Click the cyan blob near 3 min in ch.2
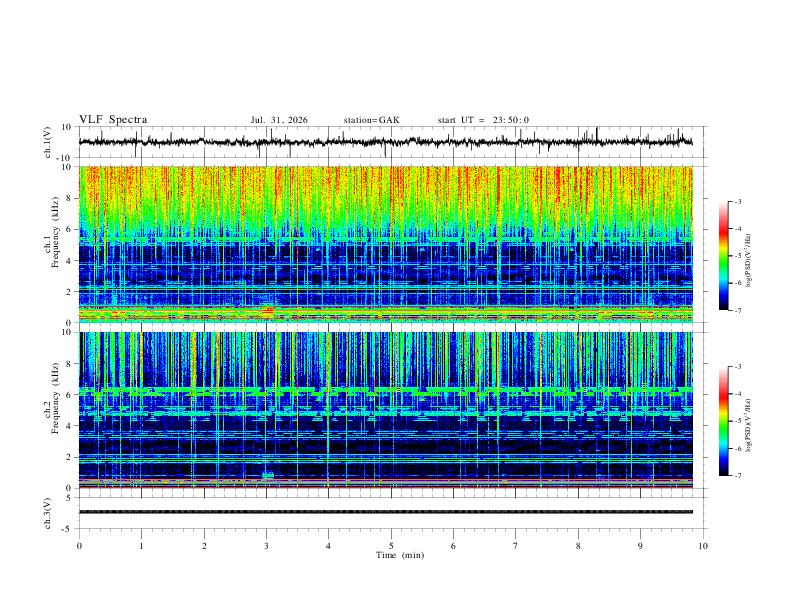The width and height of the screenshot is (792, 612). pos(268,475)
